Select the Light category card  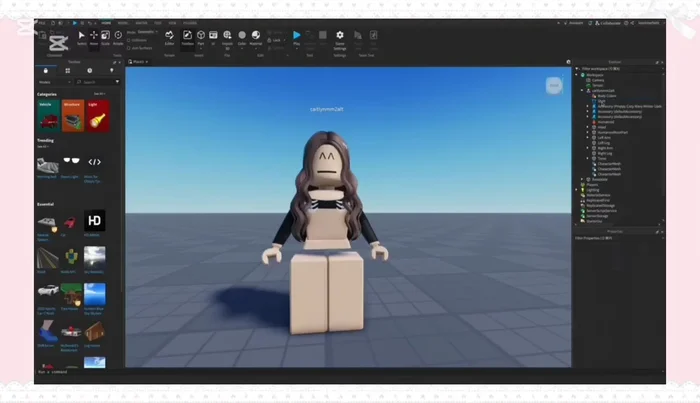click(98, 116)
